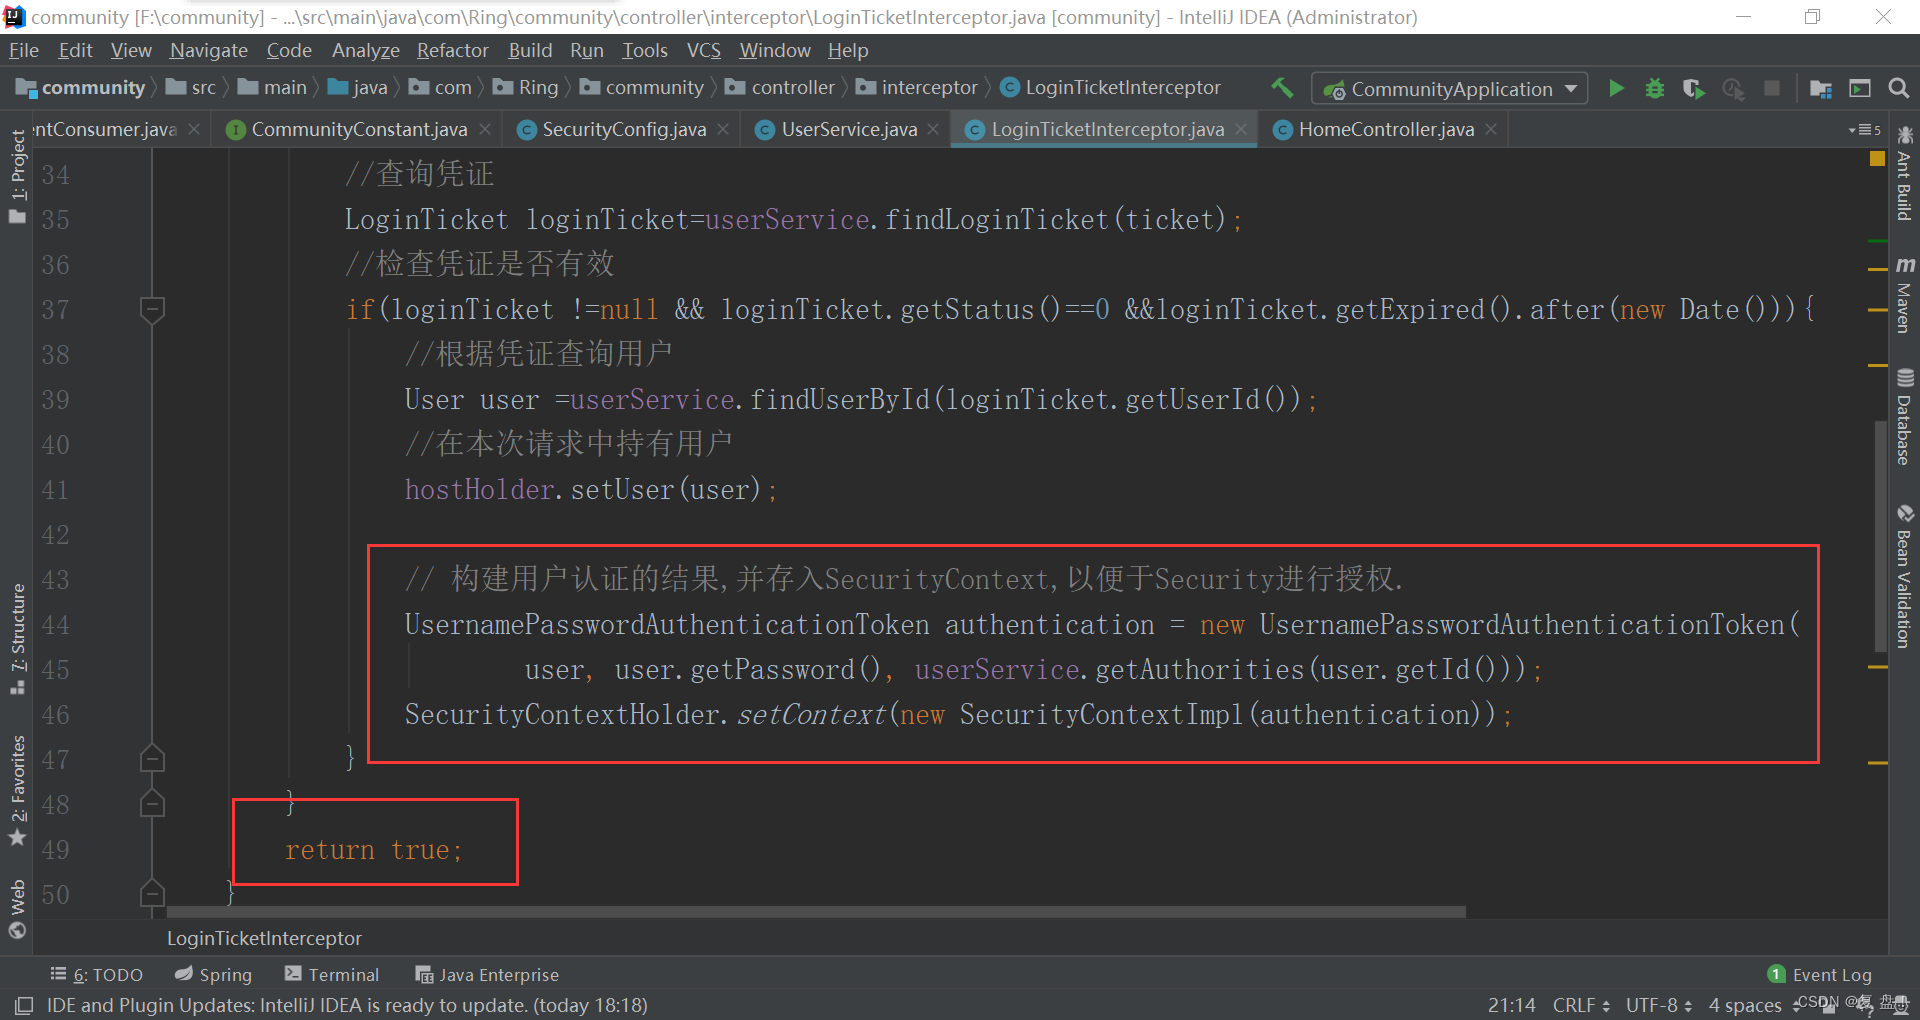
Task: Click the editor vertical scrollbar thumb
Action: 1880,538
